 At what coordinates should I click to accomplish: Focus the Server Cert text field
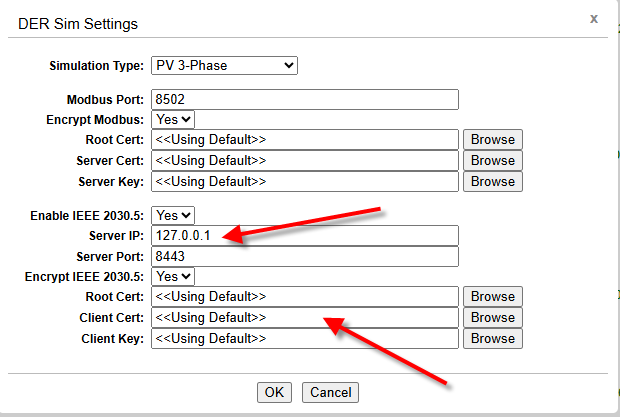pyautogui.click(x=305, y=160)
